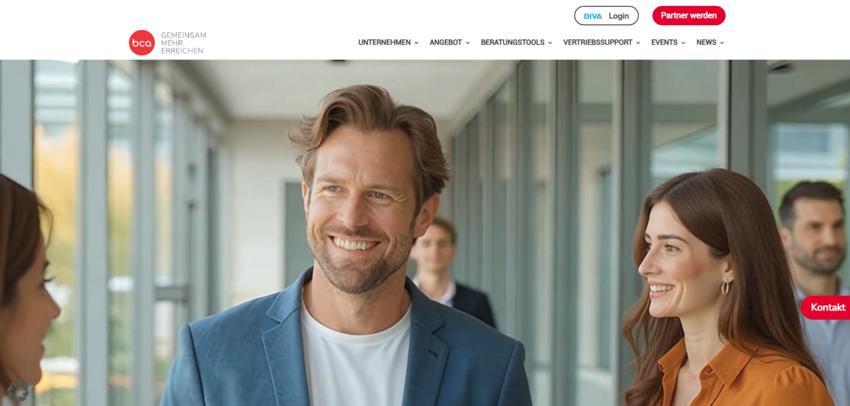Select the Vertriebssupport menu label

click(597, 42)
